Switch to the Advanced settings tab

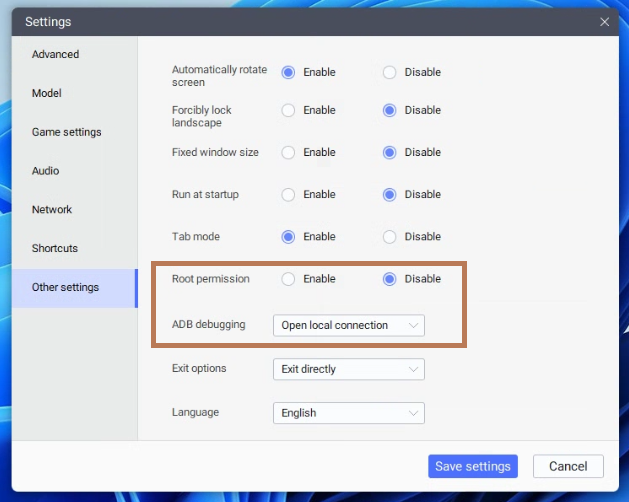(x=55, y=54)
